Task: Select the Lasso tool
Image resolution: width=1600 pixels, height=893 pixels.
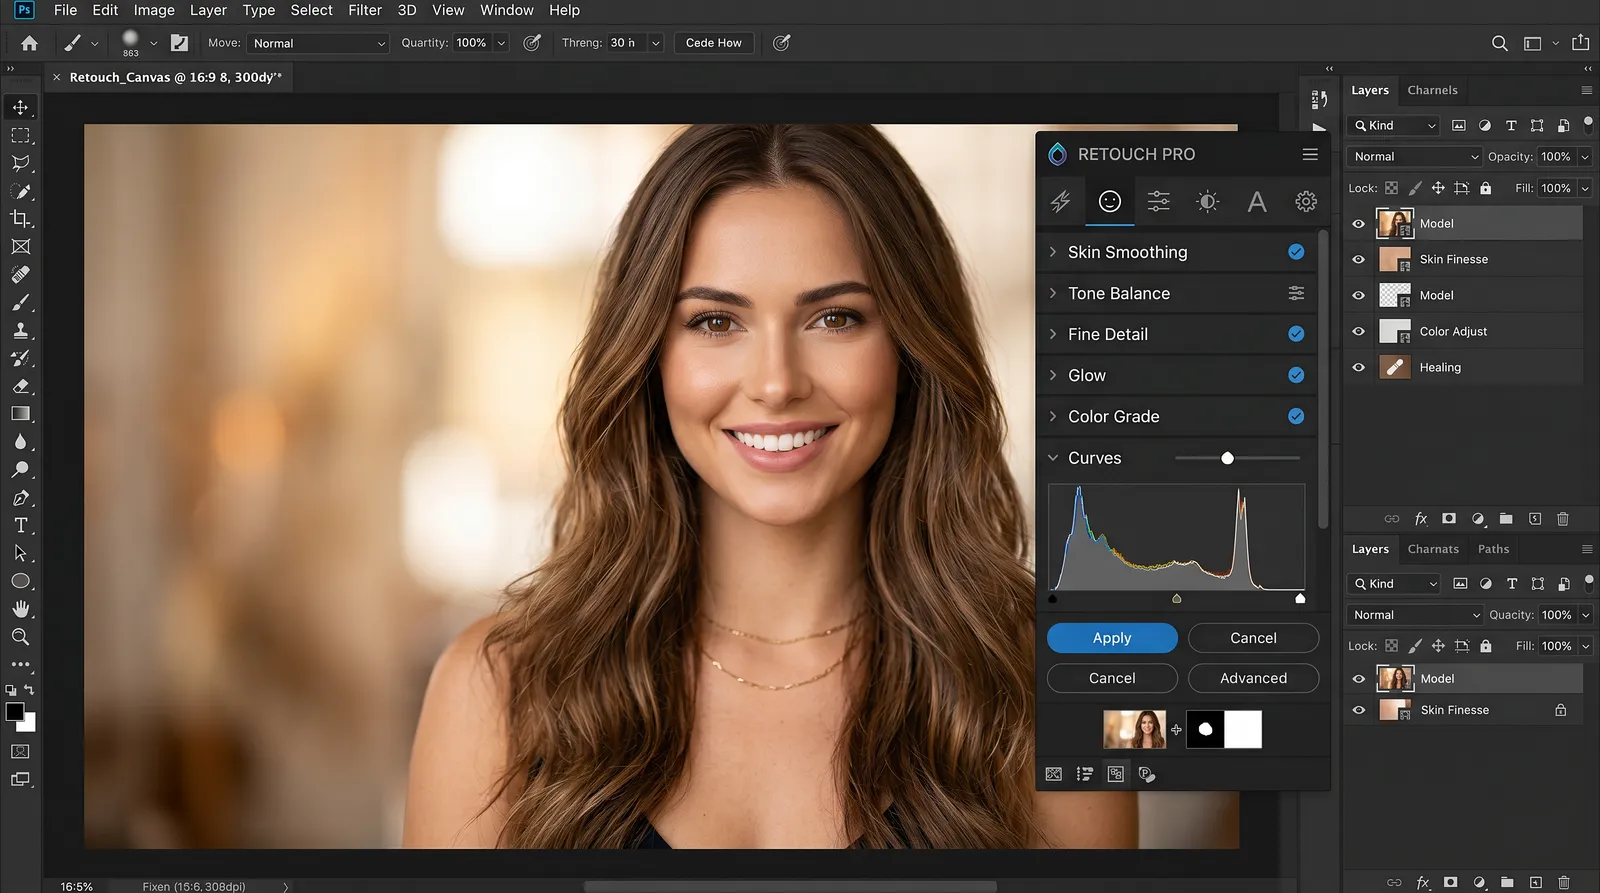Action: 20,163
